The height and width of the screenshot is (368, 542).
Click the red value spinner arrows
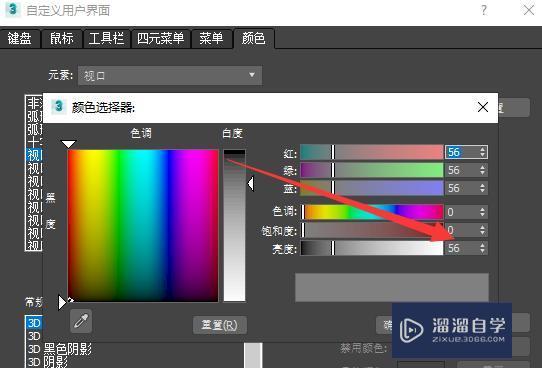click(483, 152)
